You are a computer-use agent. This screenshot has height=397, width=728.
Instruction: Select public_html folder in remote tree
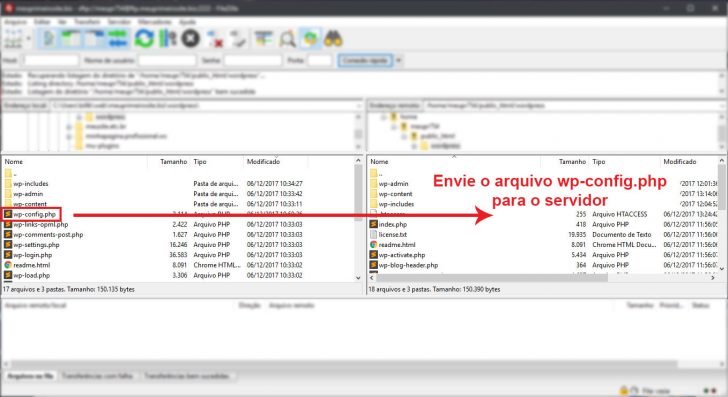click(437, 136)
